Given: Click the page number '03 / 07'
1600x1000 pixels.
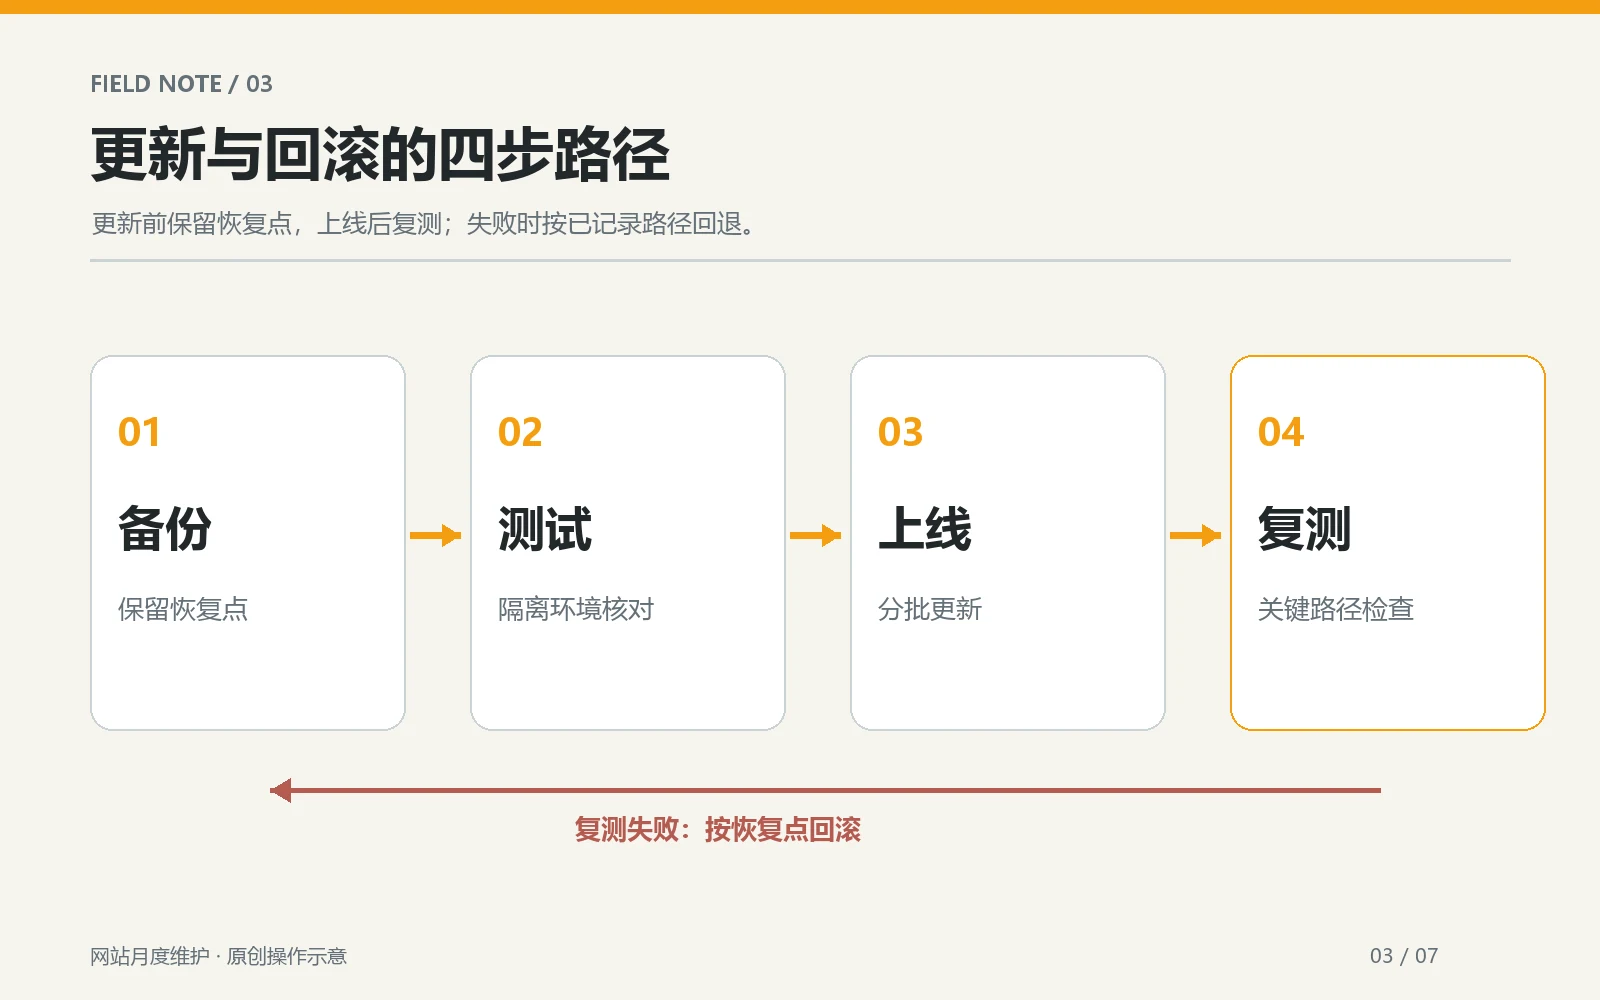Looking at the screenshot, I should tap(1404, 956).
